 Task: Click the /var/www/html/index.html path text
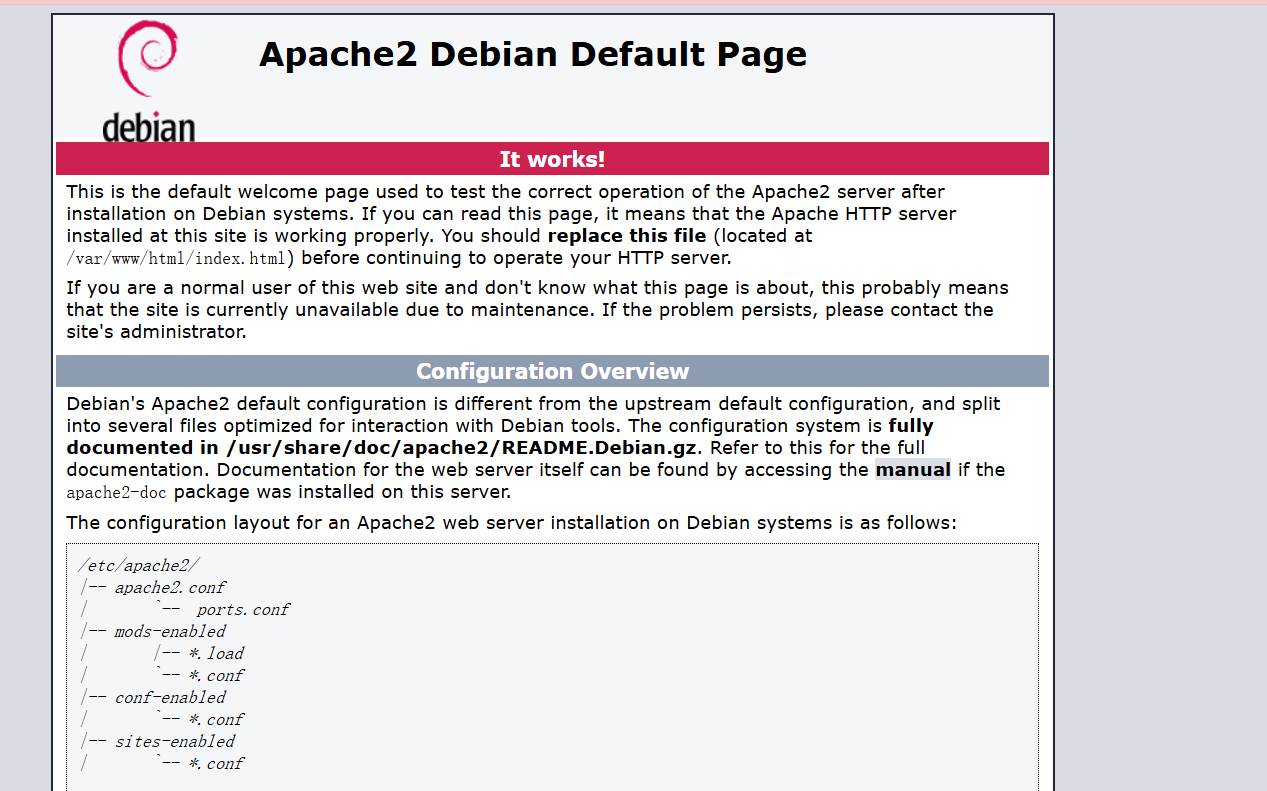(176, 259)
